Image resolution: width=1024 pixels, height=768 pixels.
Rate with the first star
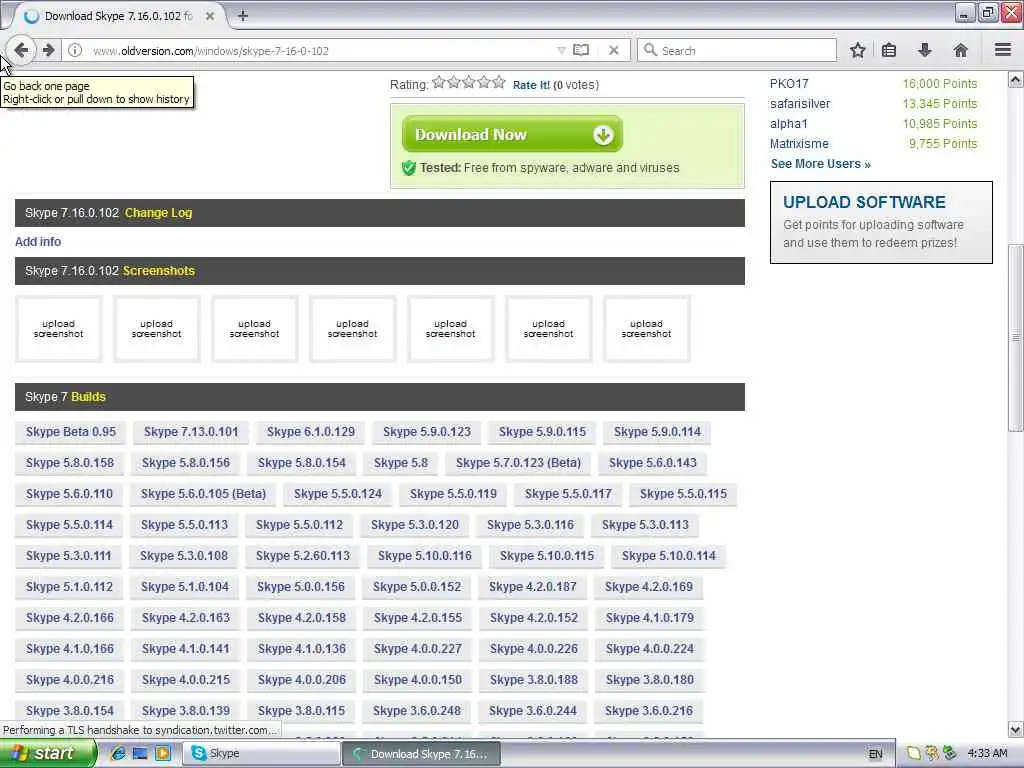(439, 82)
